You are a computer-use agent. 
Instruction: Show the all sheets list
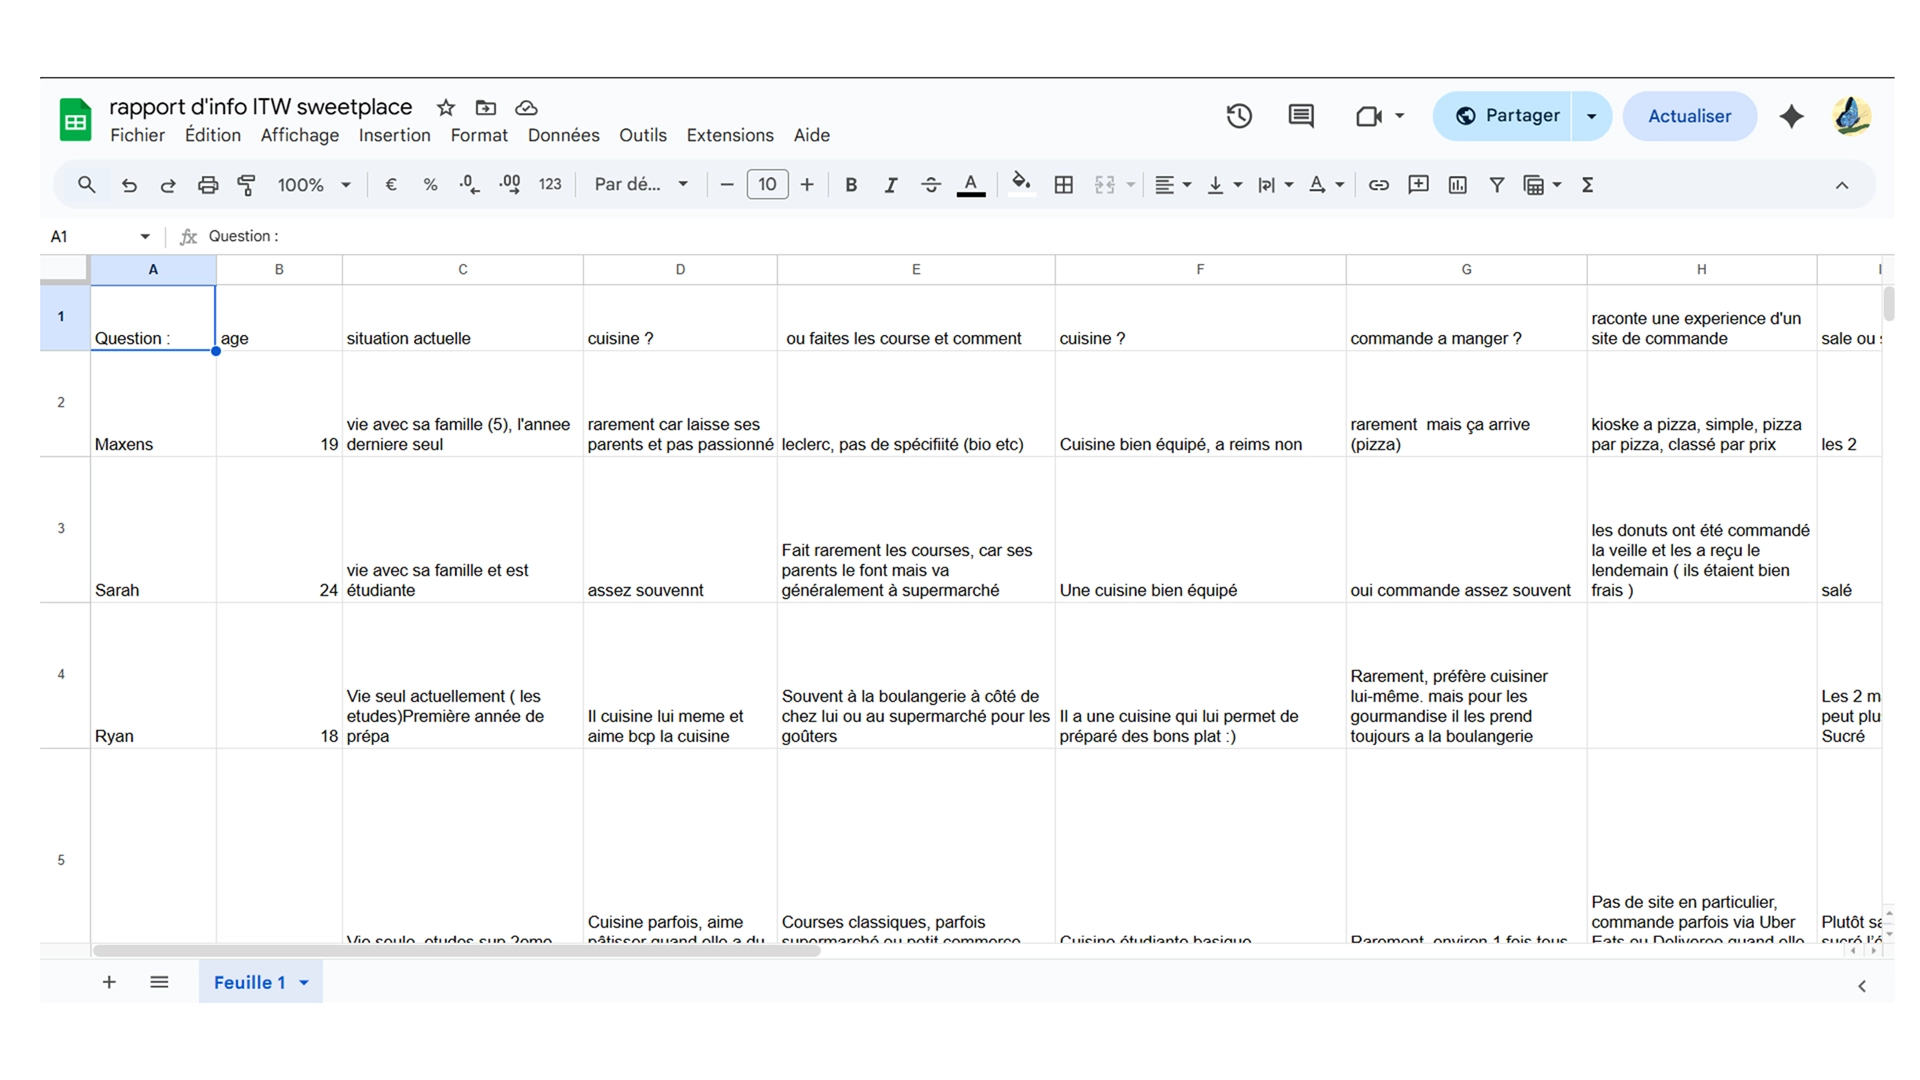click(159, 982)
